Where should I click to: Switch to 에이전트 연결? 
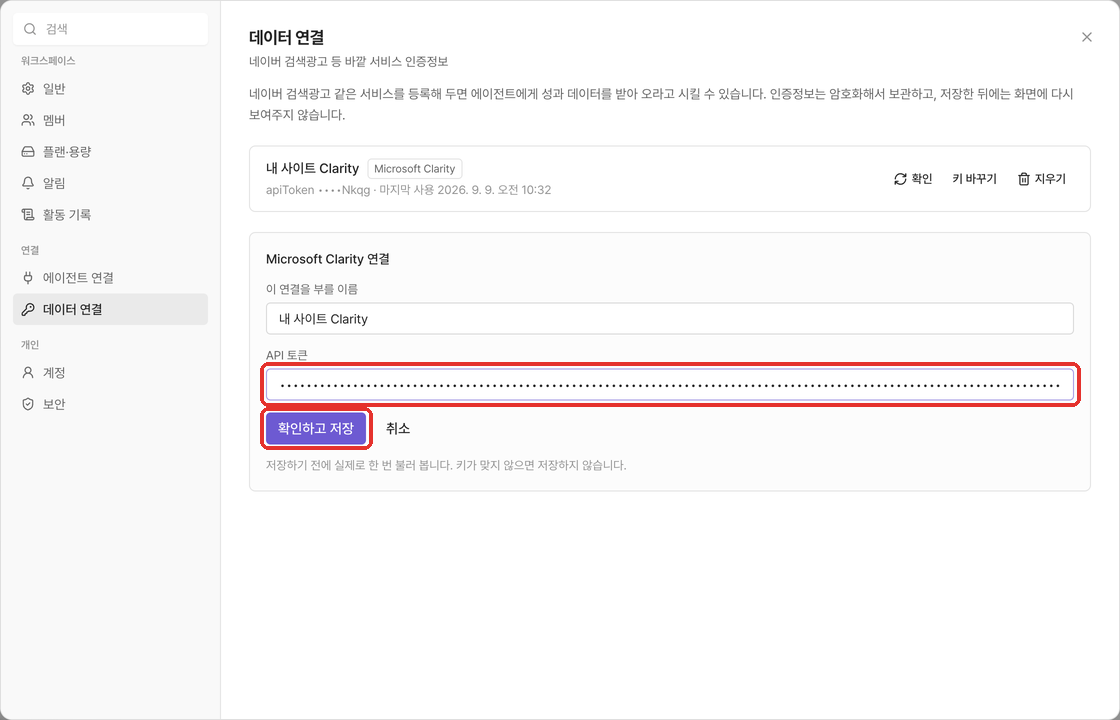point(111,278)
